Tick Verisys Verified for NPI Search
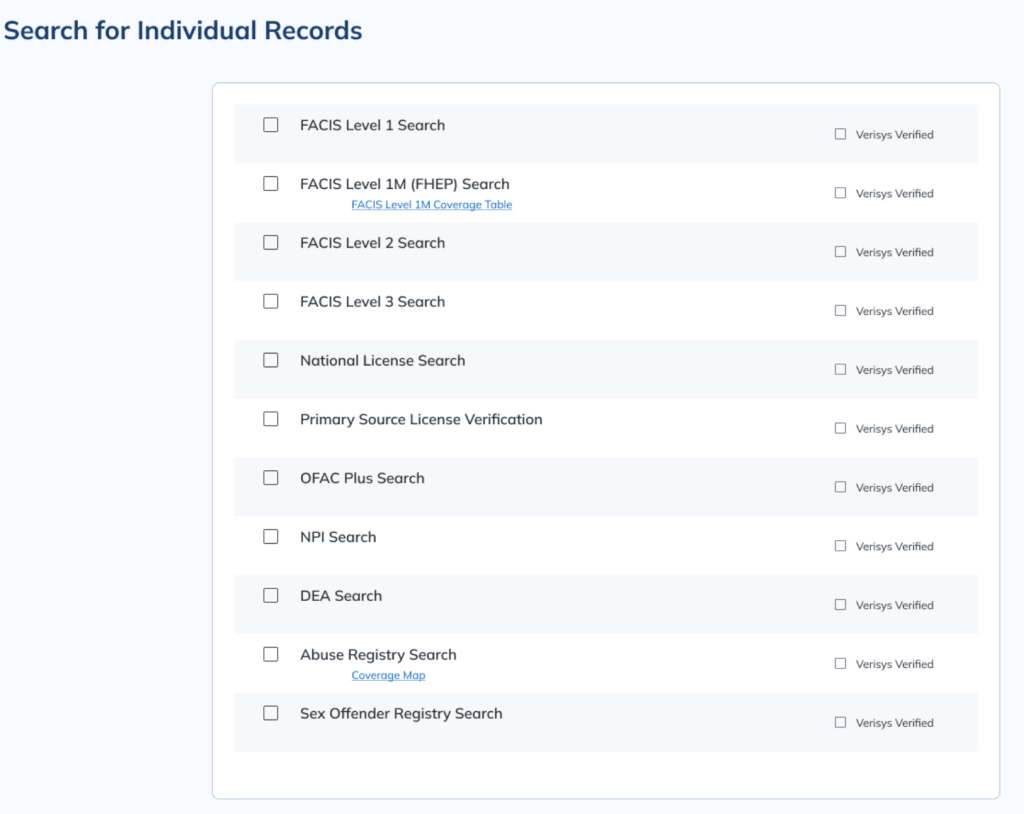 coord(840,546)
